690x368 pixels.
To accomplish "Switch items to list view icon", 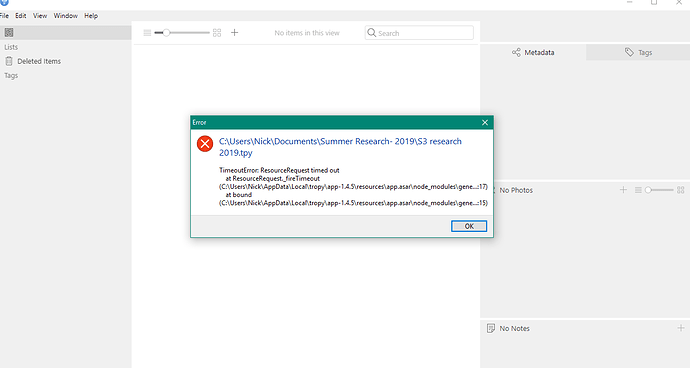I will tap(147, 33).
